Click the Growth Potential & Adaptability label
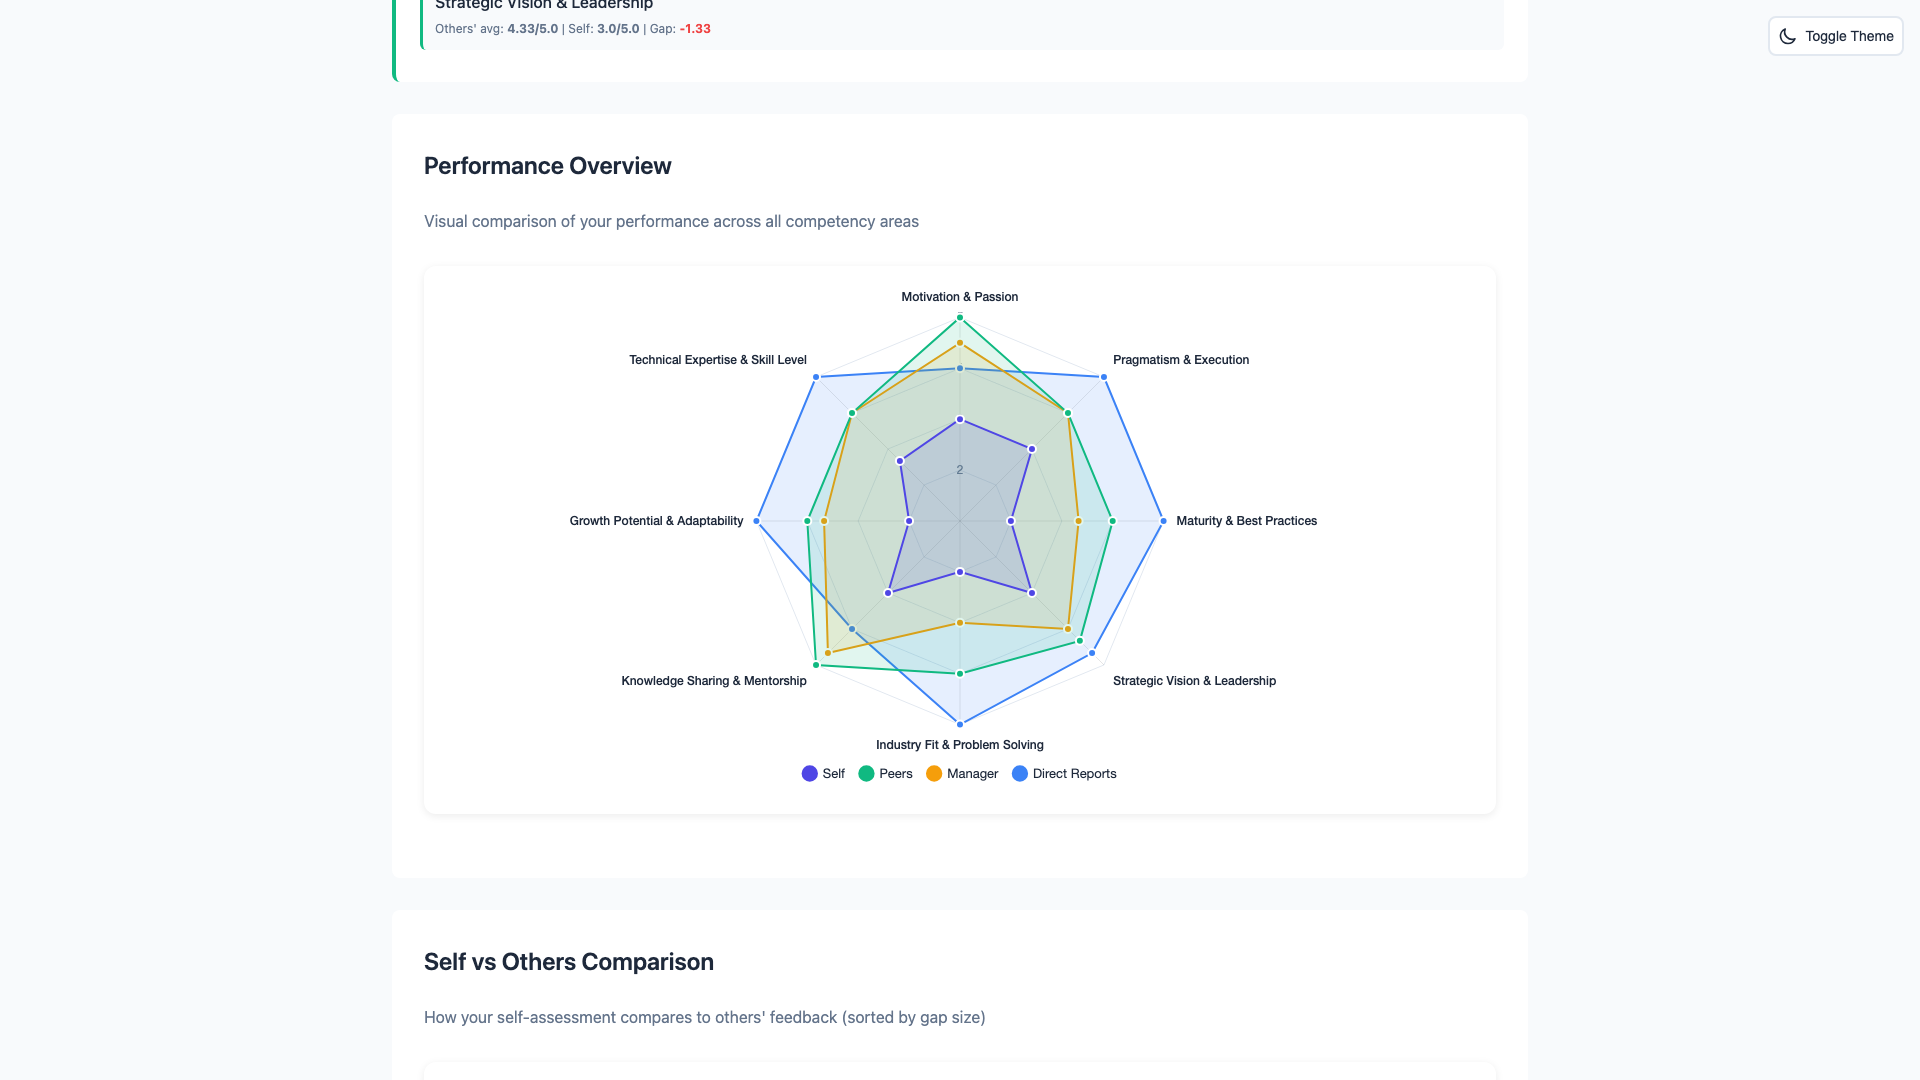Image resolution: width=1920 pixels, height=1080 pixels. 655,520
